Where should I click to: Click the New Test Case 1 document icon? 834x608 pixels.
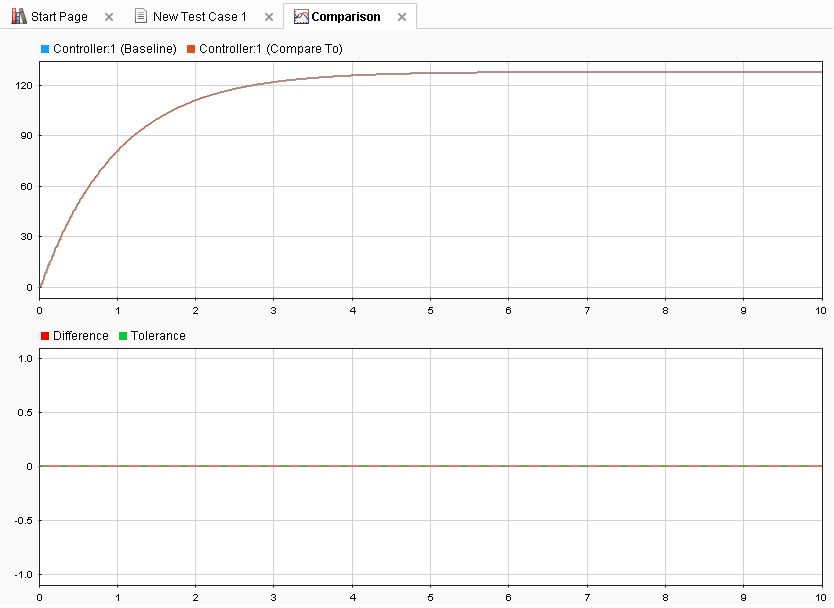click(x=140, y=16)
